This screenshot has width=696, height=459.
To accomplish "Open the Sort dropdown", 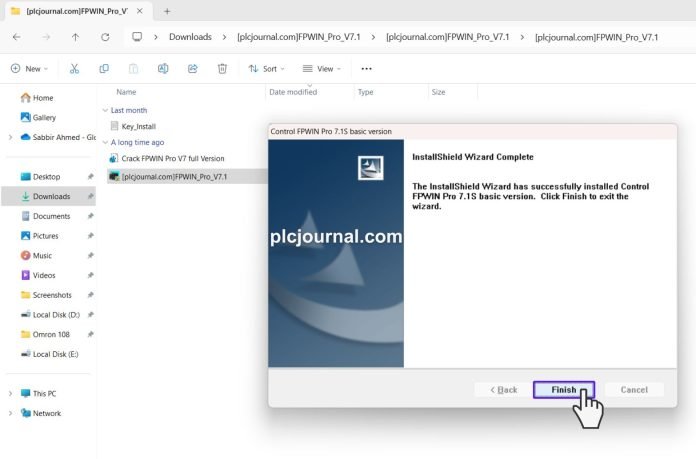I will (x=267, y=69).
